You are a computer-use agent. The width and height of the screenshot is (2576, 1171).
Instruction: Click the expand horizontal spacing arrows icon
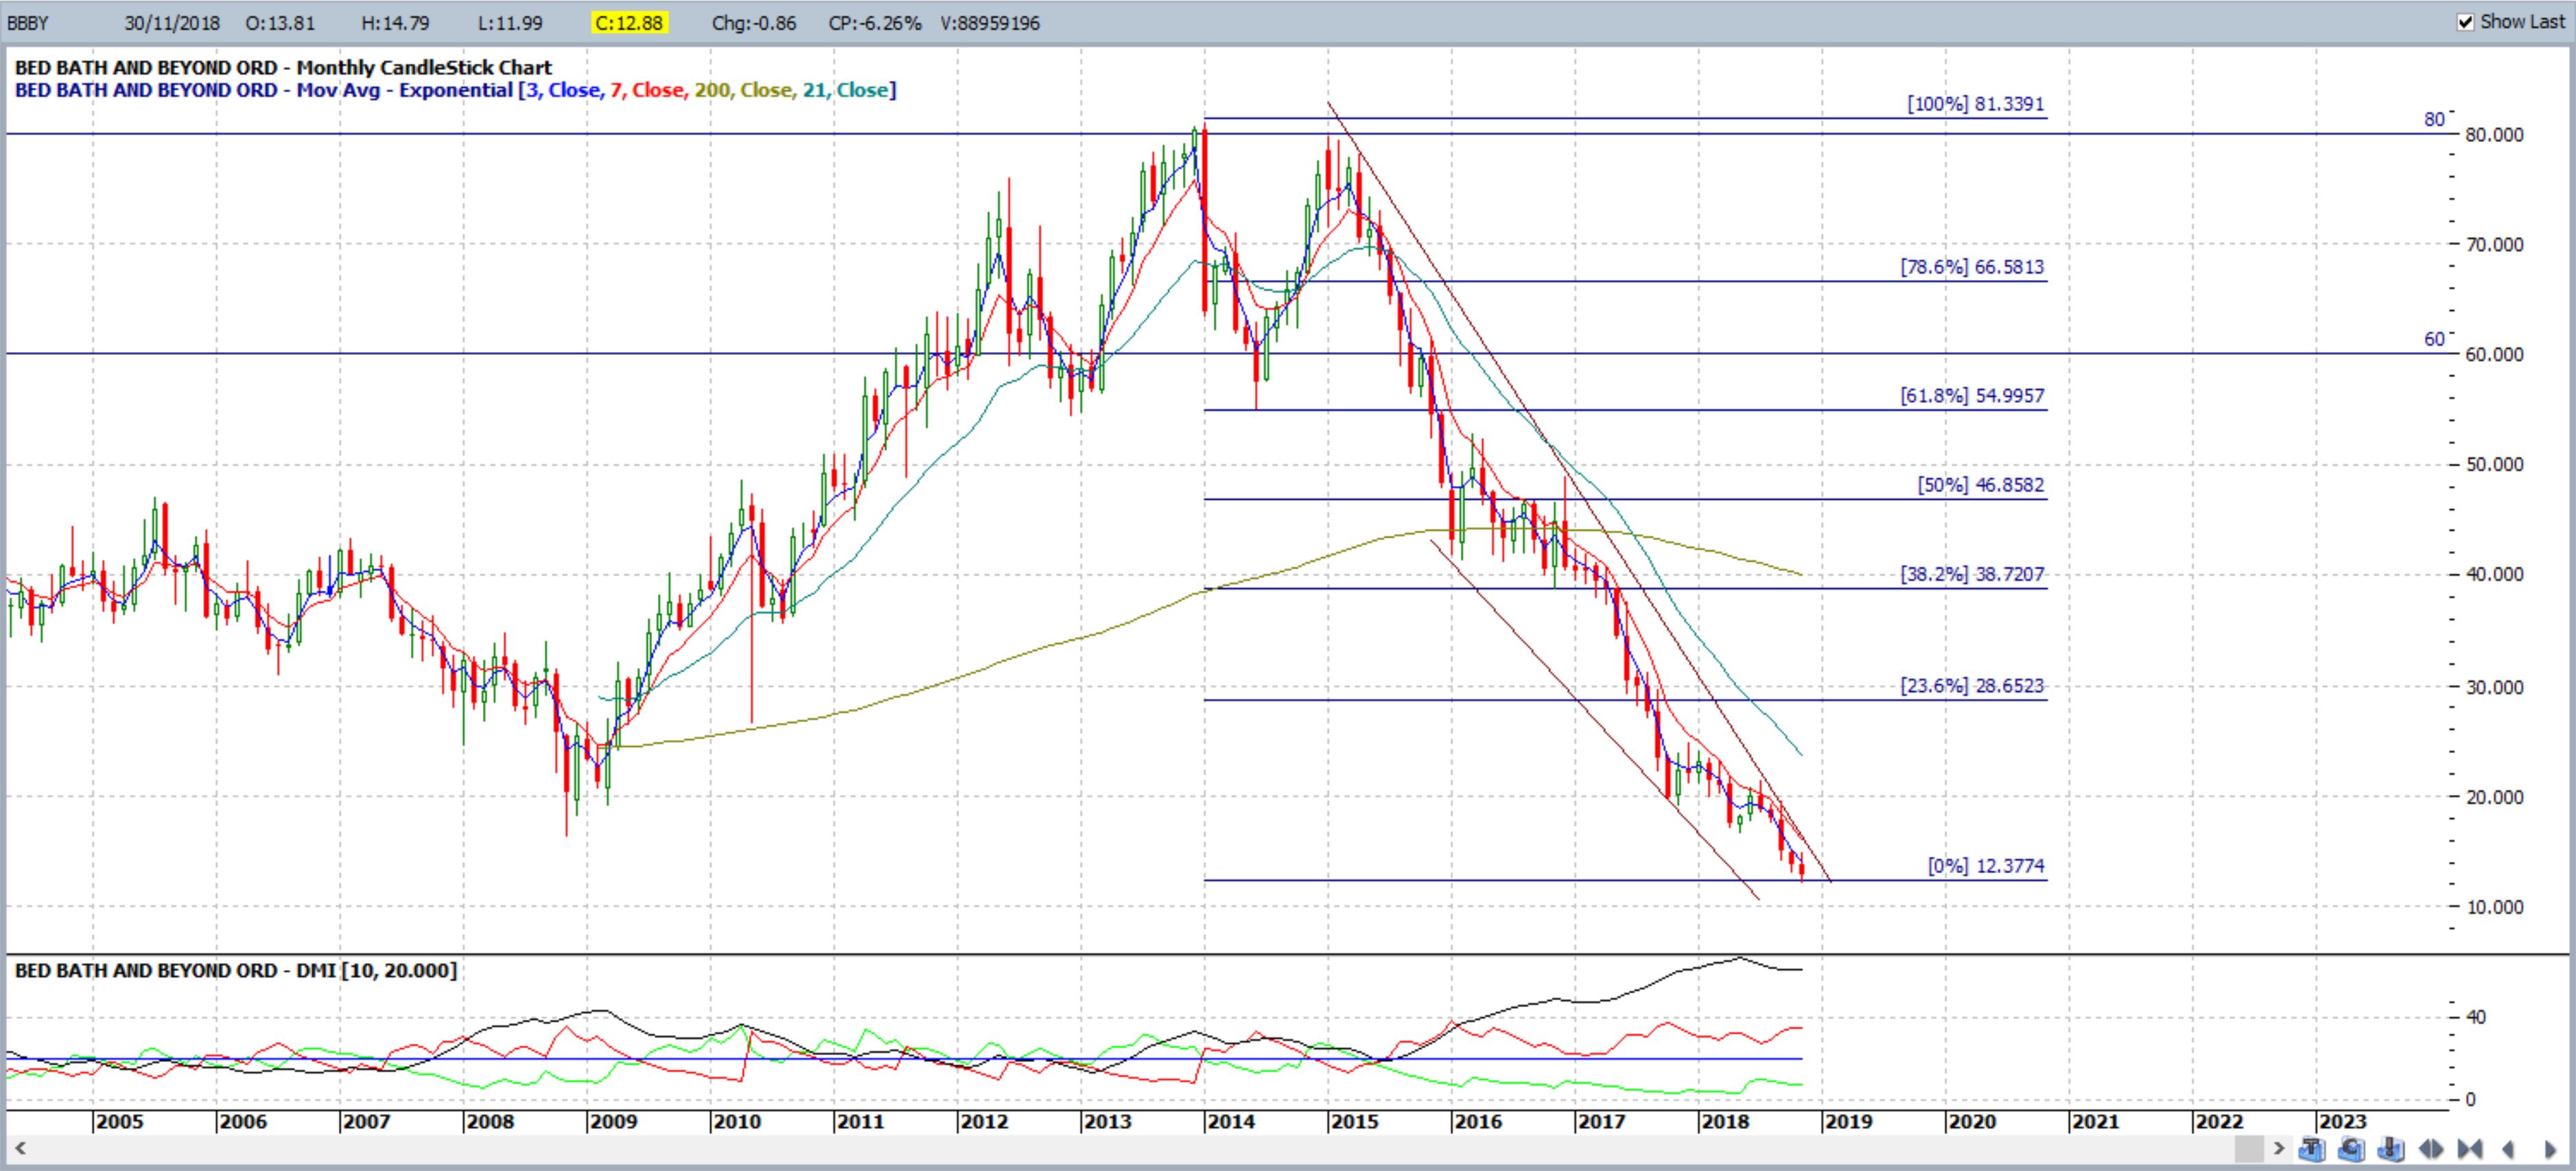pos(2431,1149)
